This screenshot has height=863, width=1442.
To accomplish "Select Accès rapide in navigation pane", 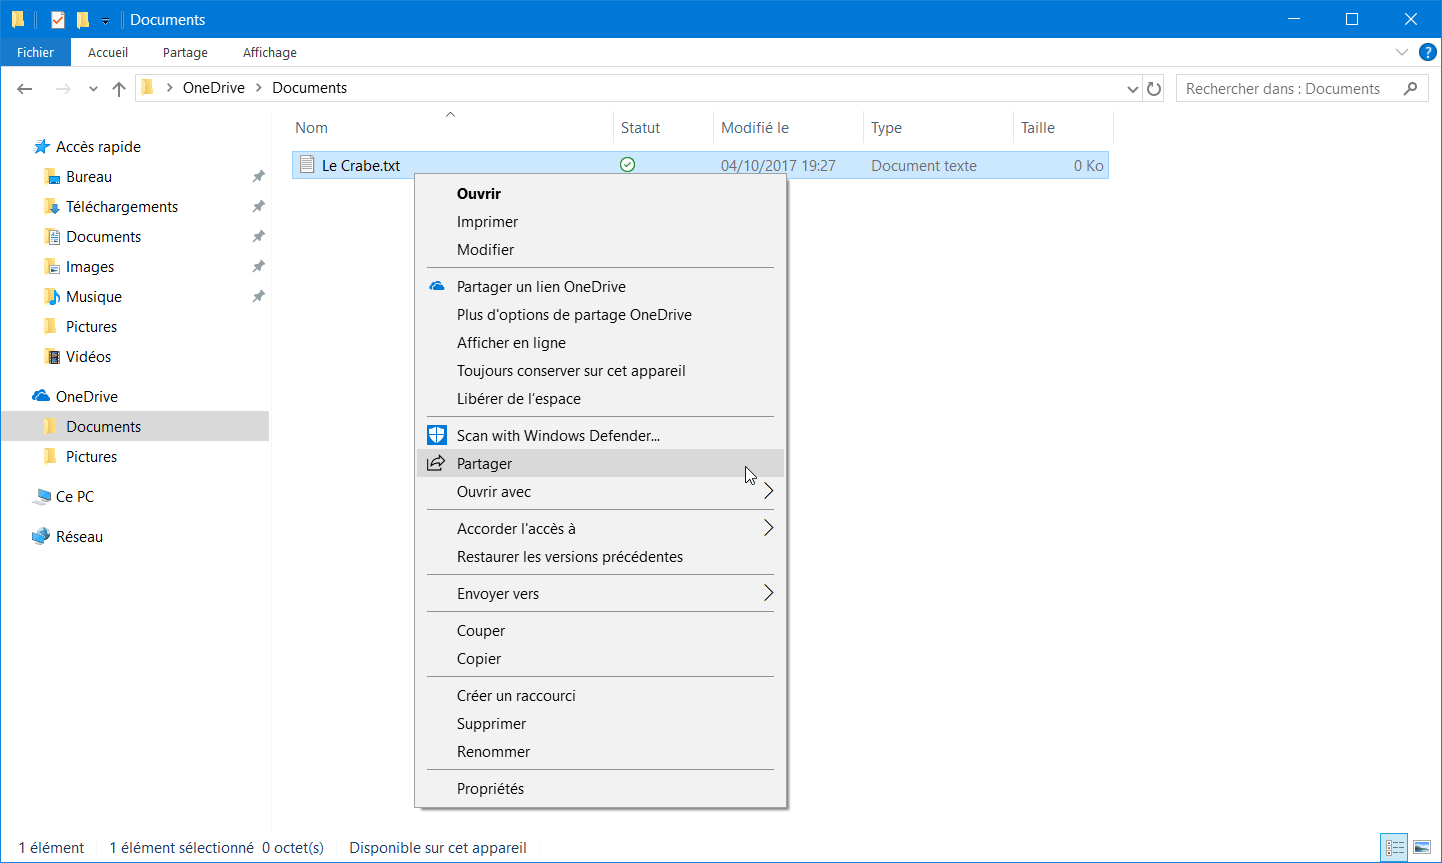I will click(x=98, y=147).
